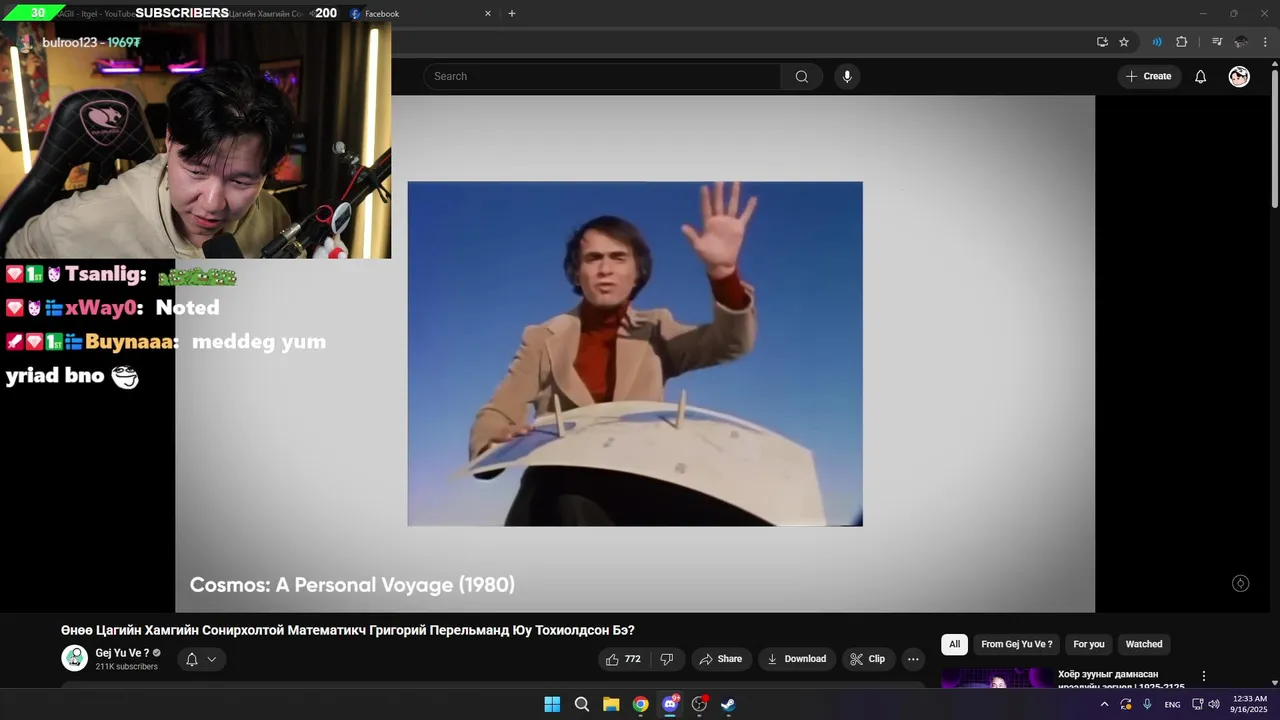Focus the YouTube search box
This screenshot has width=1280, height=720.
click(x=602, y=77)
